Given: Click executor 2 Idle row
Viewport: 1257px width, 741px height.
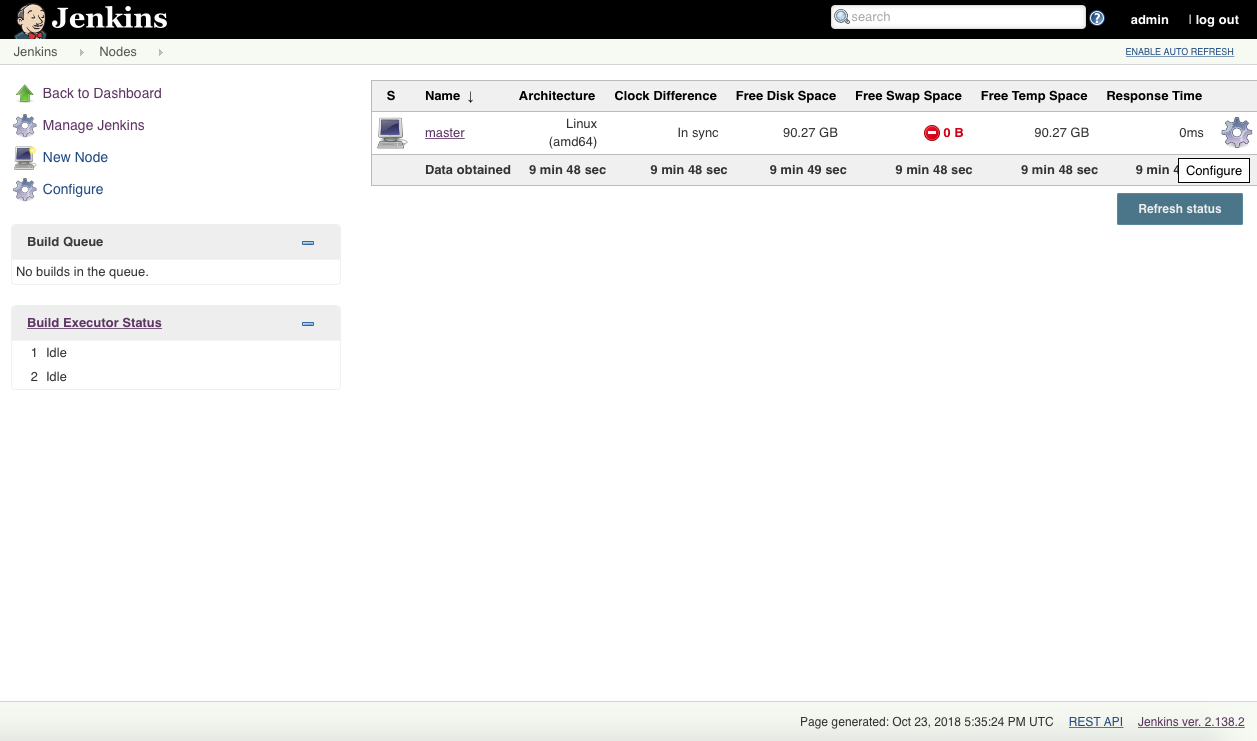Looking at the screenshot, I should tap(176, 377).
